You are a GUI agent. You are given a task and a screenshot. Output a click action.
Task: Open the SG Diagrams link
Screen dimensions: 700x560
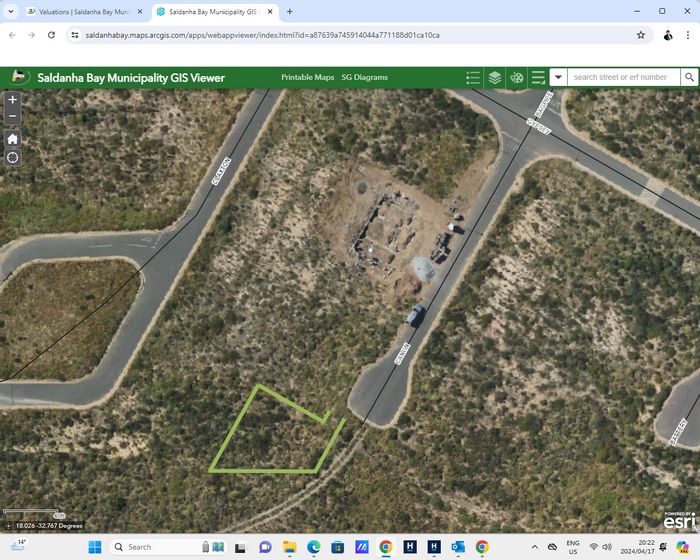364,77
